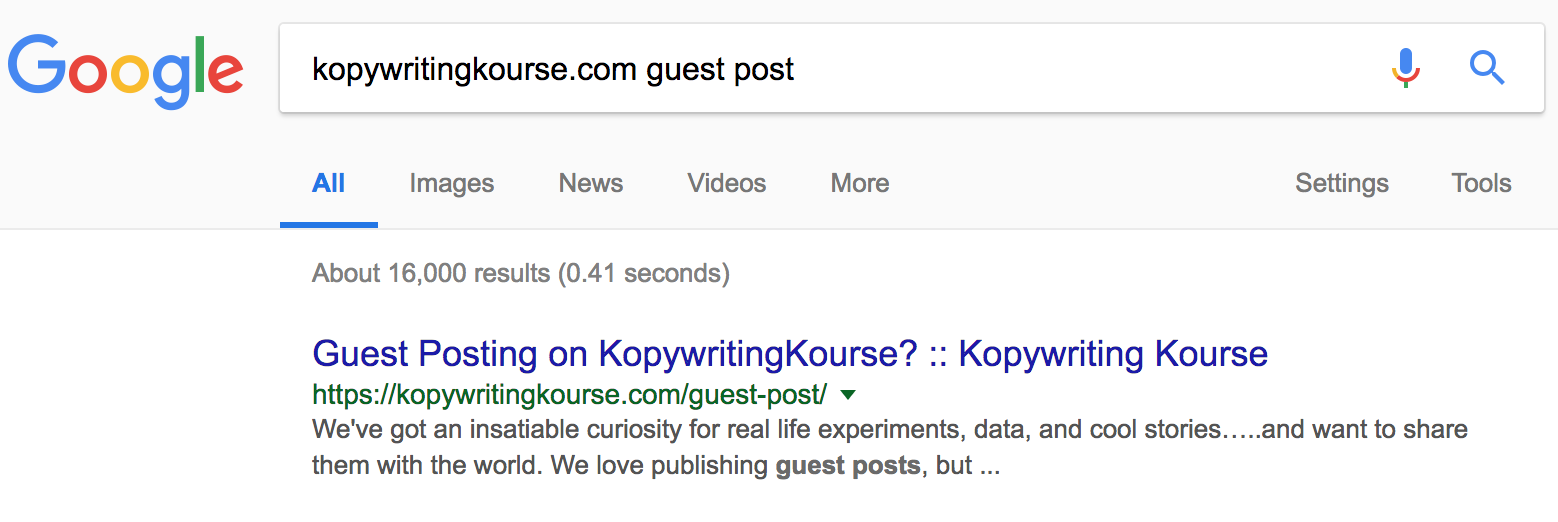Click the result snippet starting 'We've got an insatiable'
1558x522 pixels.
click(x=890, y=448)
